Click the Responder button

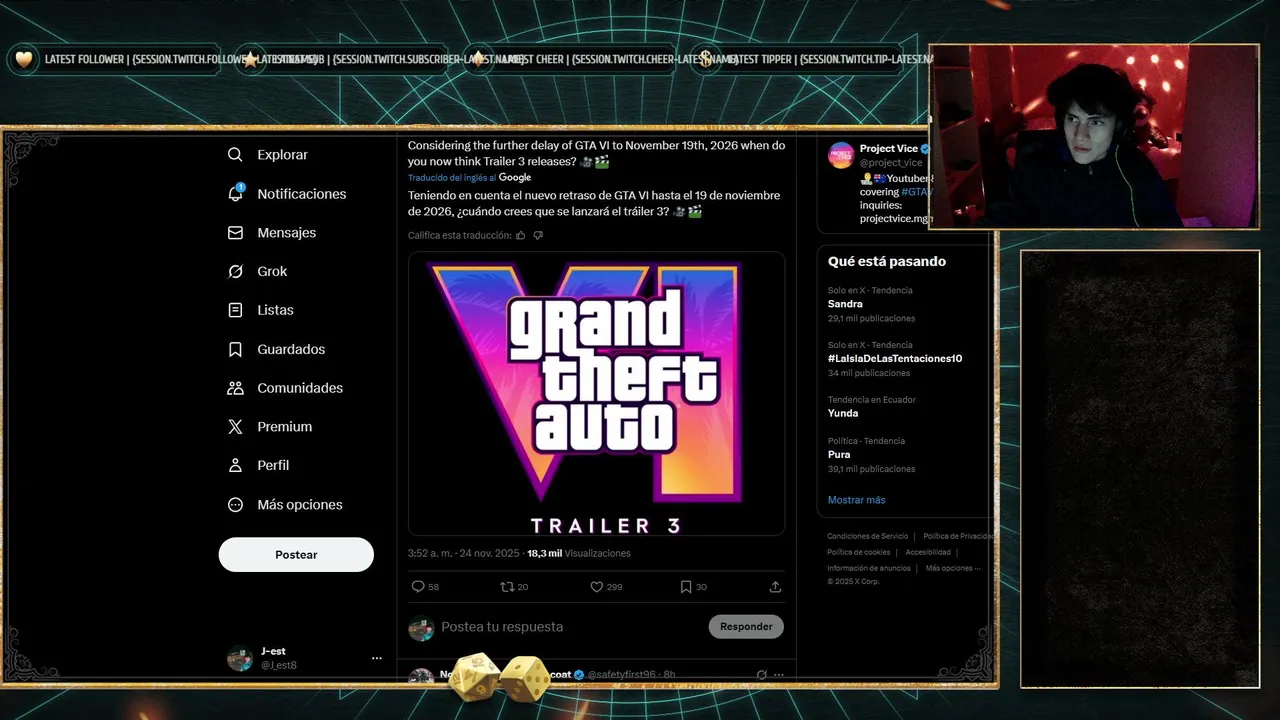pos(746,626)
